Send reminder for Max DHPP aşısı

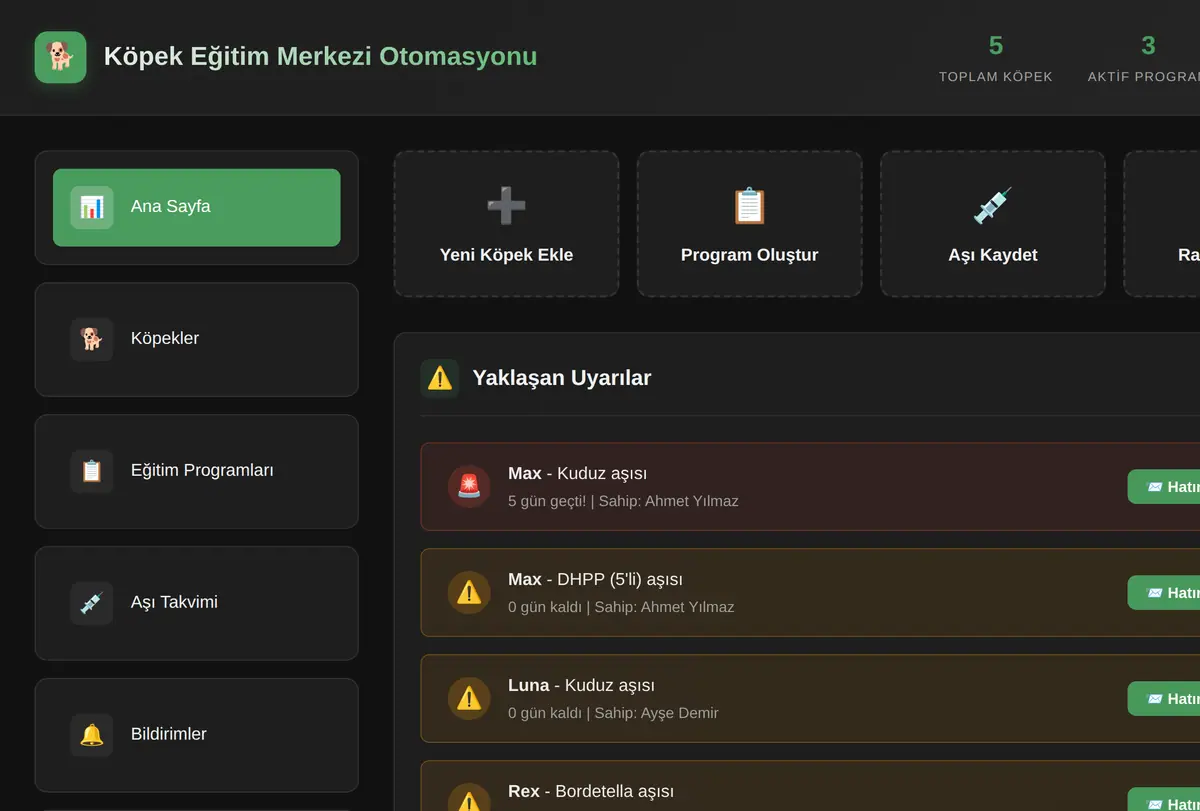1164,593
